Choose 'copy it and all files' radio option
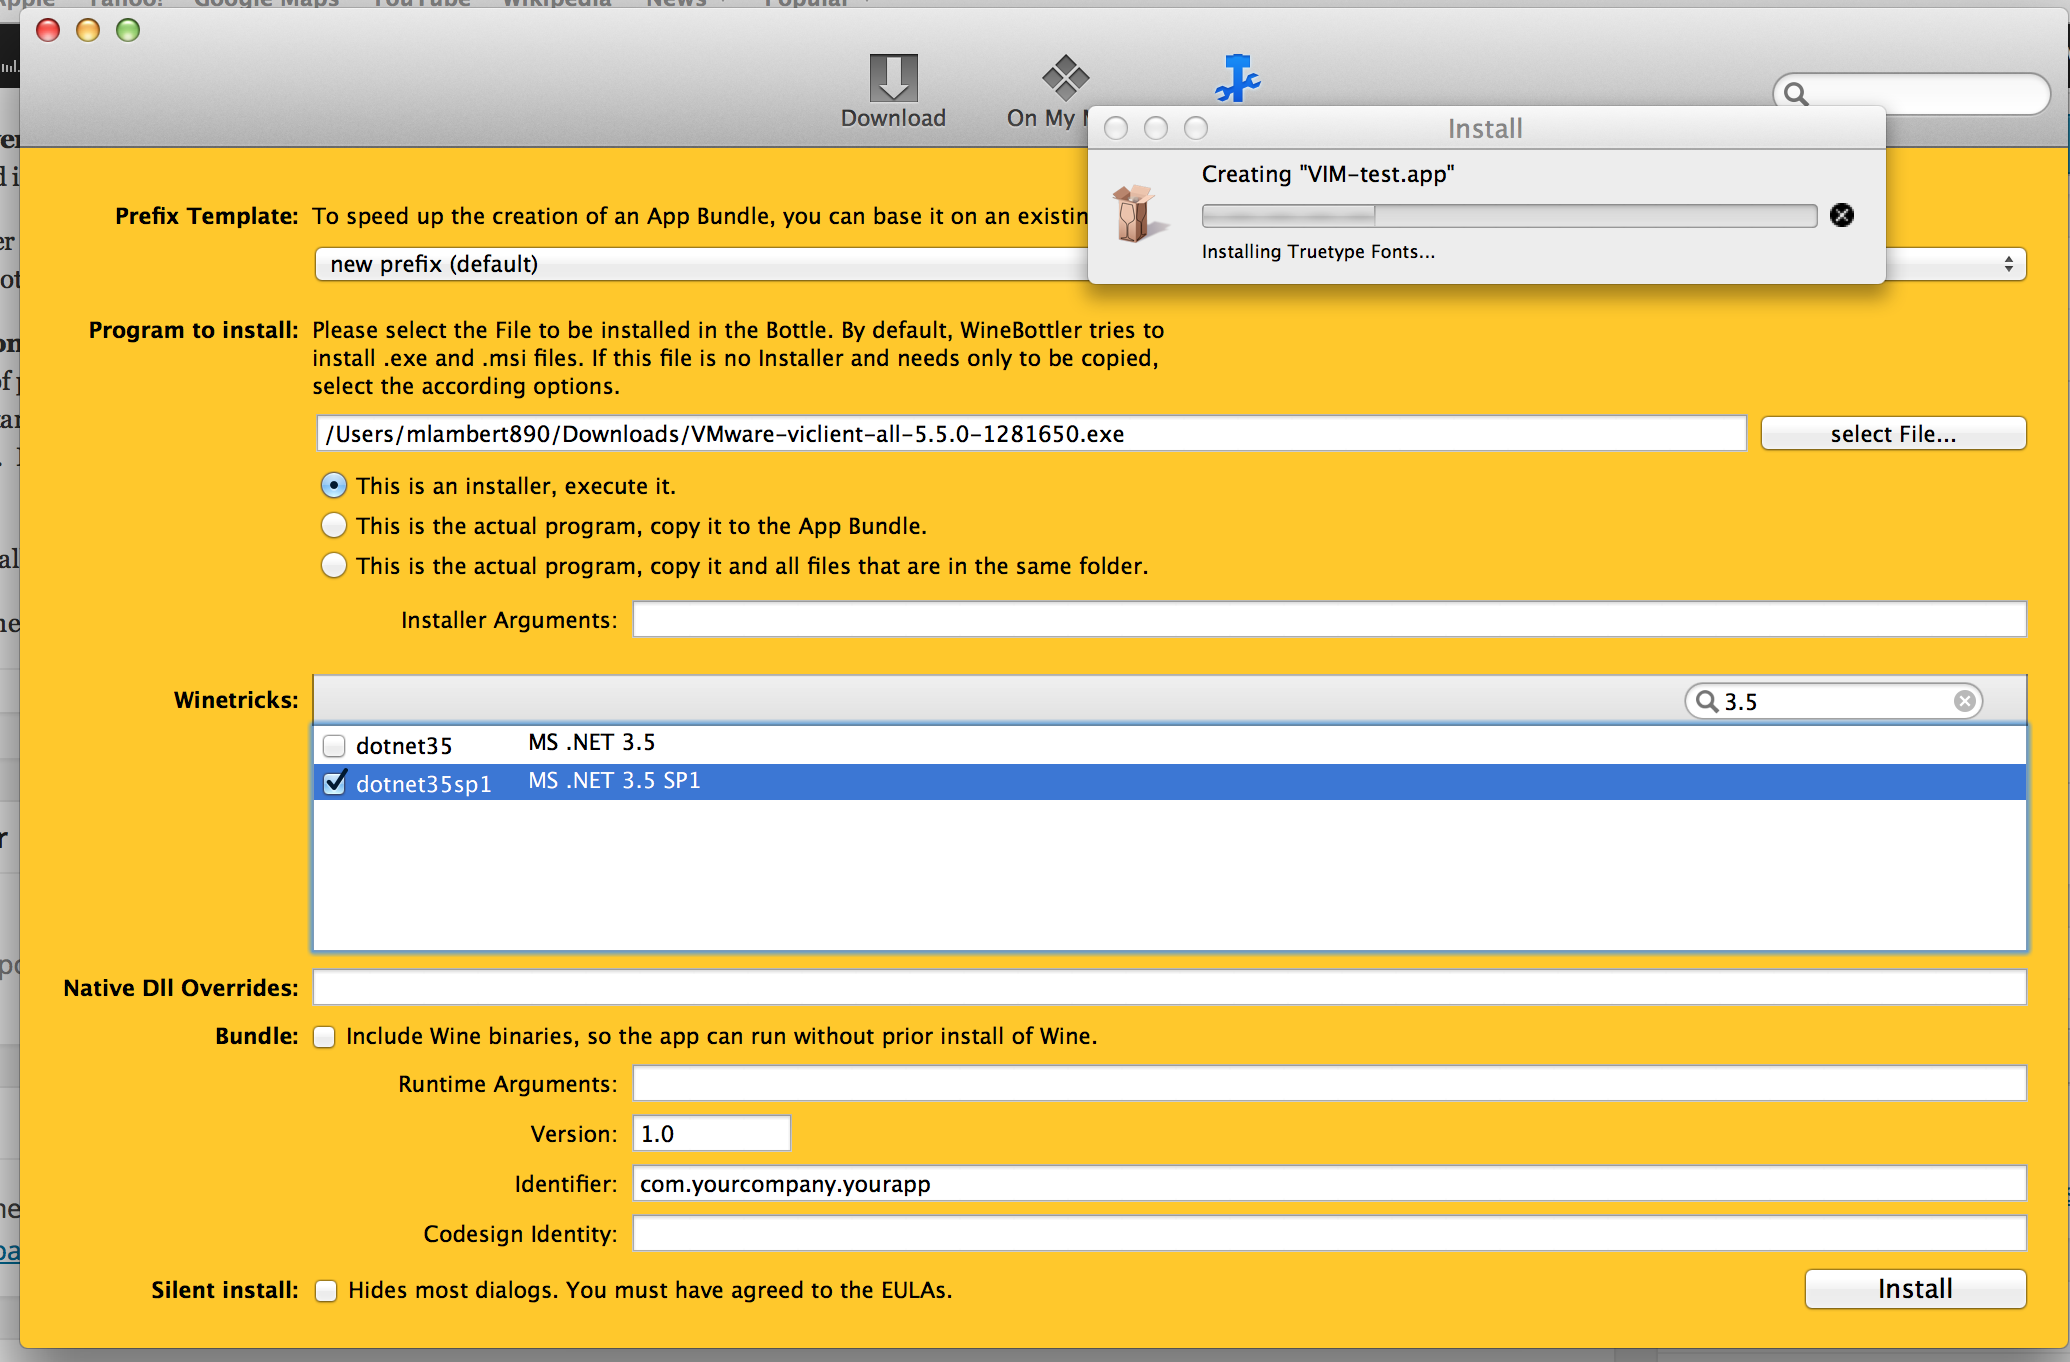Screen dimensions: 2070x1362 pos(334,566)
